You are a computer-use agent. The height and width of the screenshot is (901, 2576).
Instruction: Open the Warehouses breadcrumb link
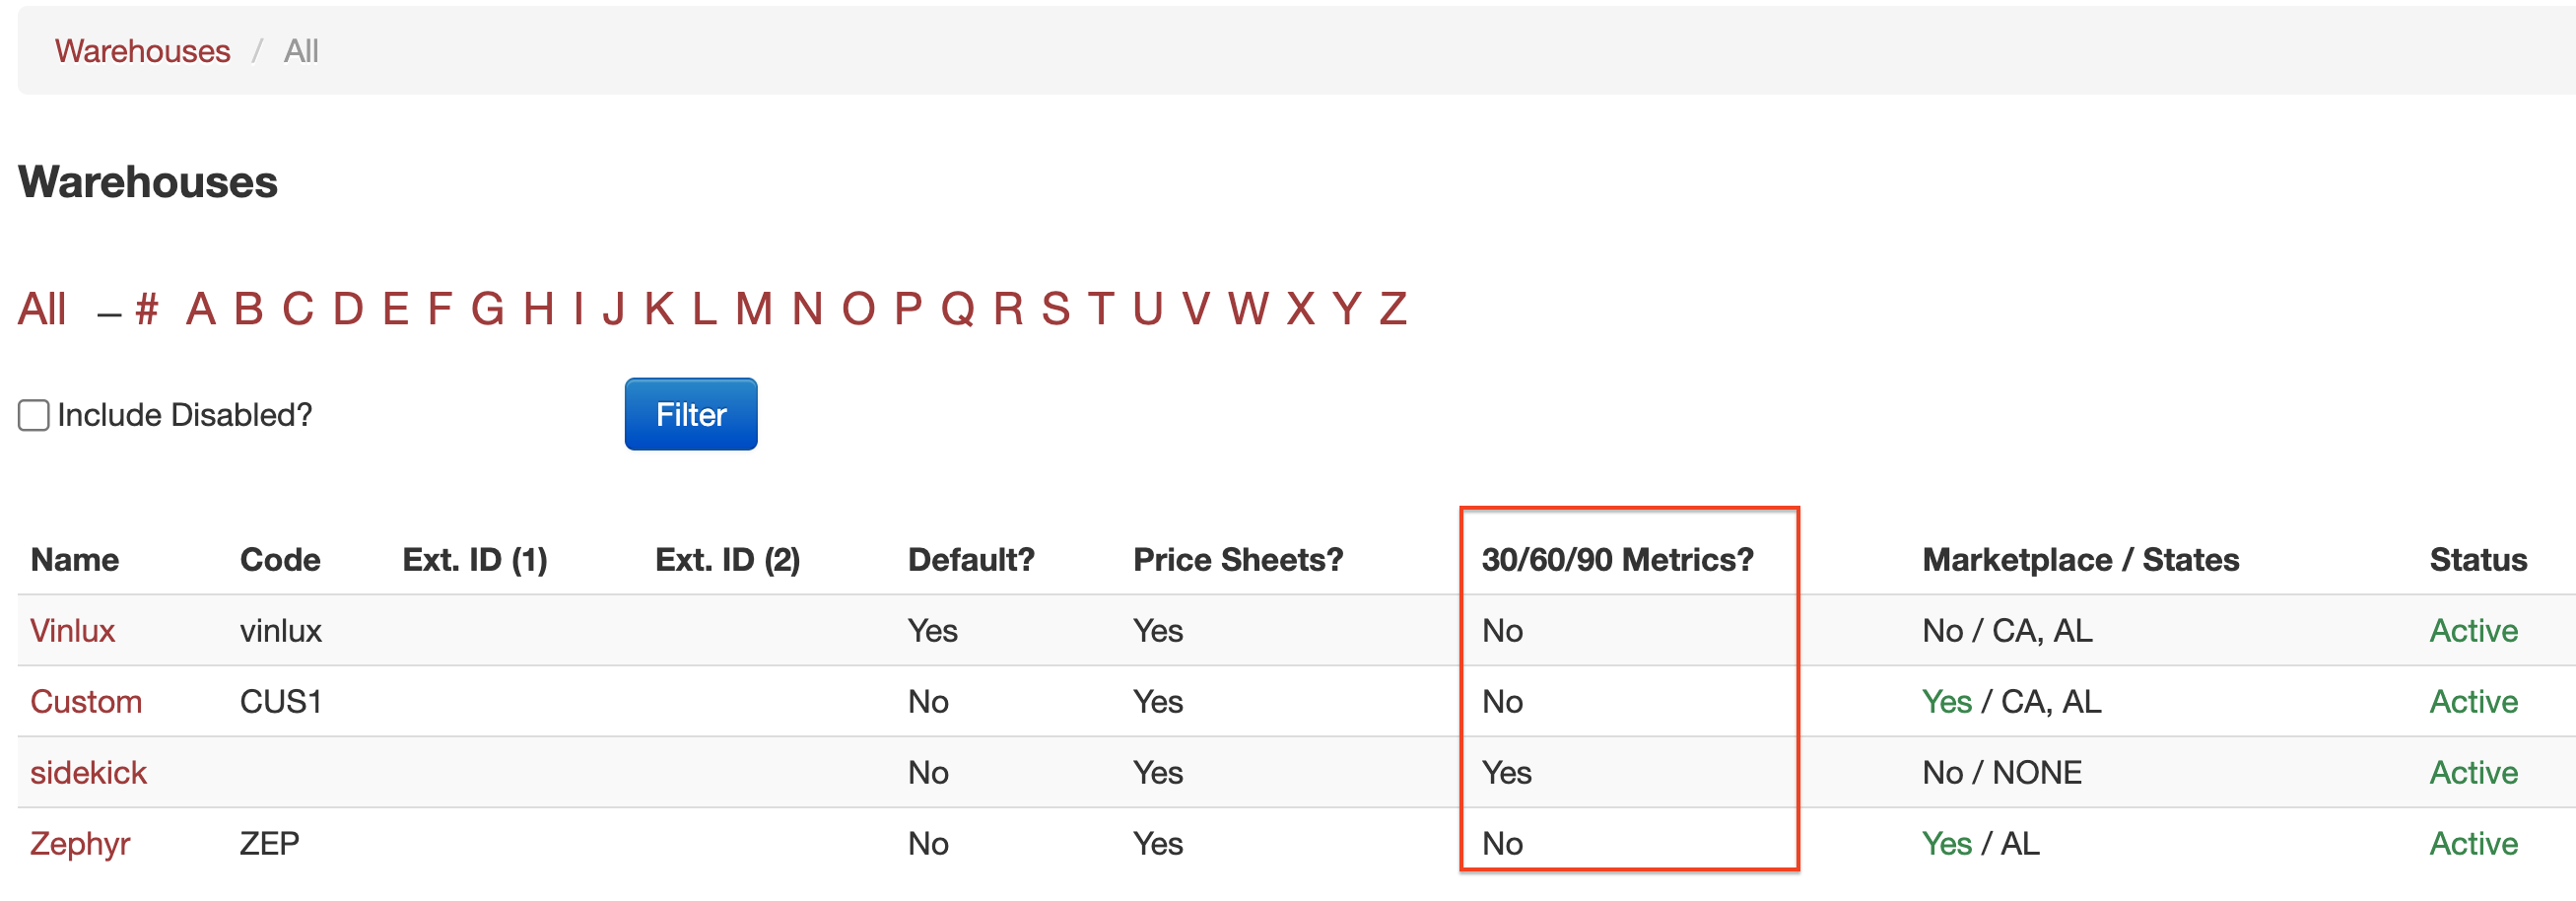coord(142,51)
